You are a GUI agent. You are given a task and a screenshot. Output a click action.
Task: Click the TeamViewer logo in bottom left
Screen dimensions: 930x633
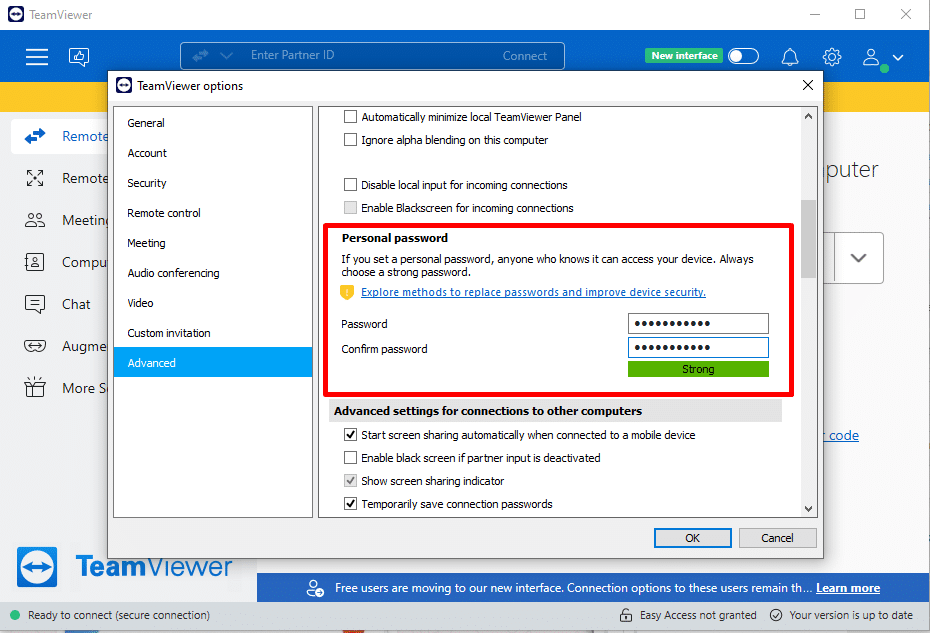coord(37,567)
